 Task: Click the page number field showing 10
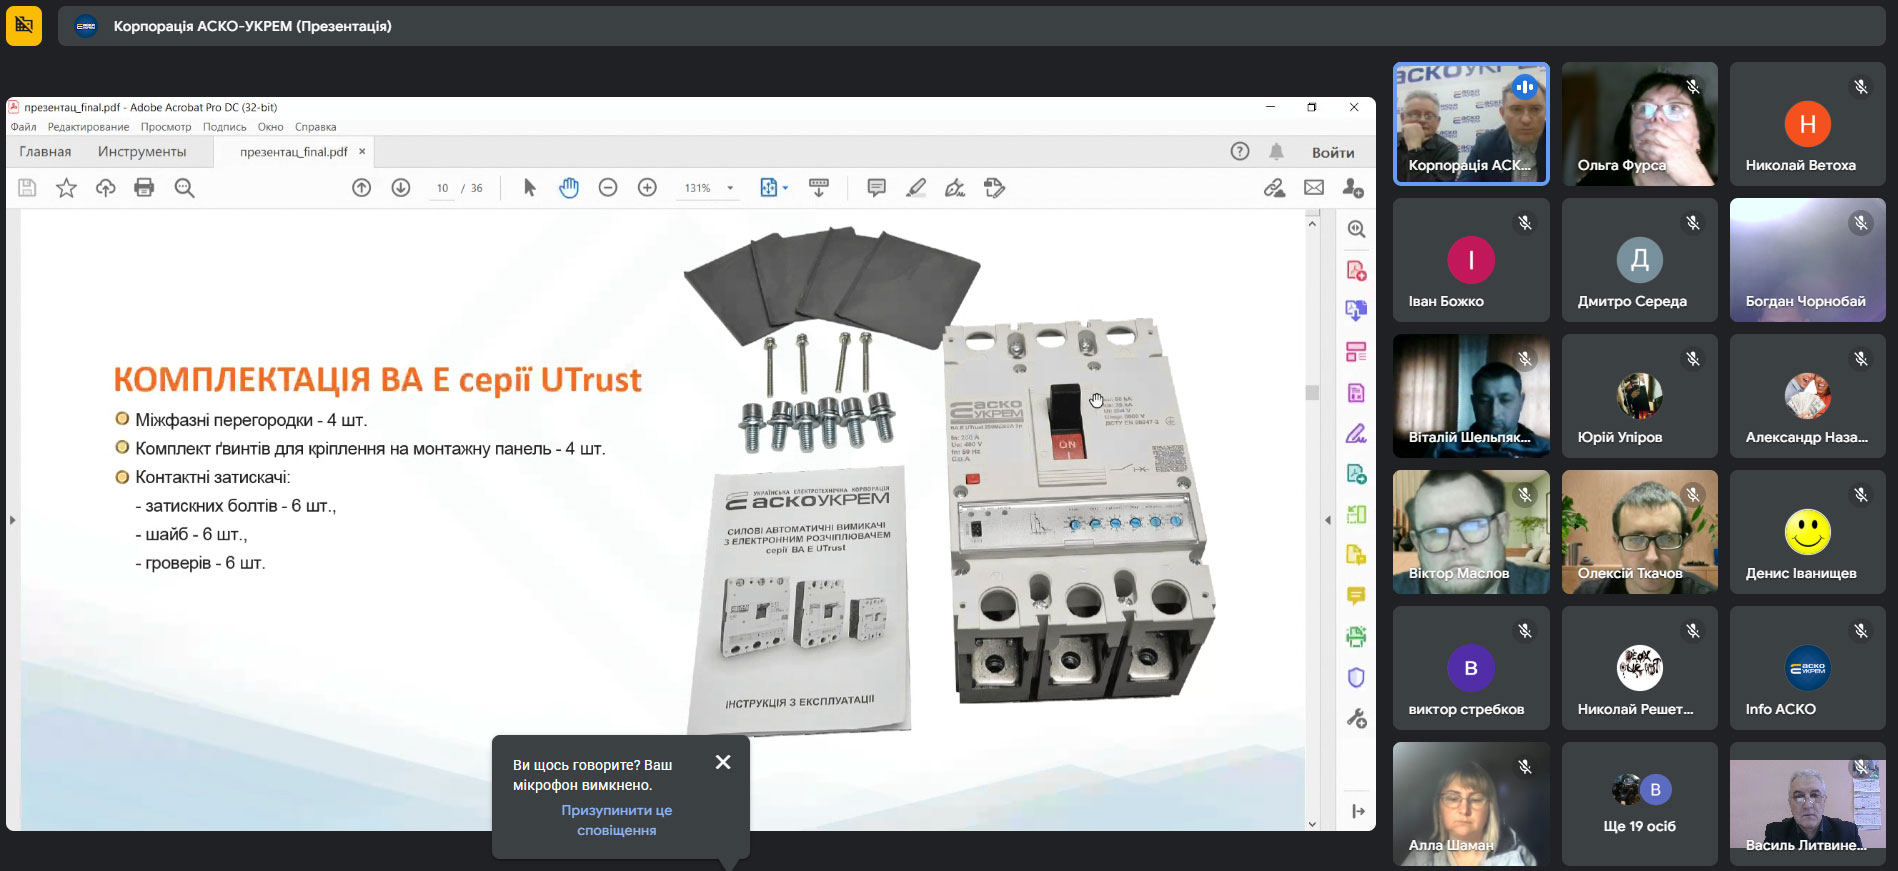(442, 188)
